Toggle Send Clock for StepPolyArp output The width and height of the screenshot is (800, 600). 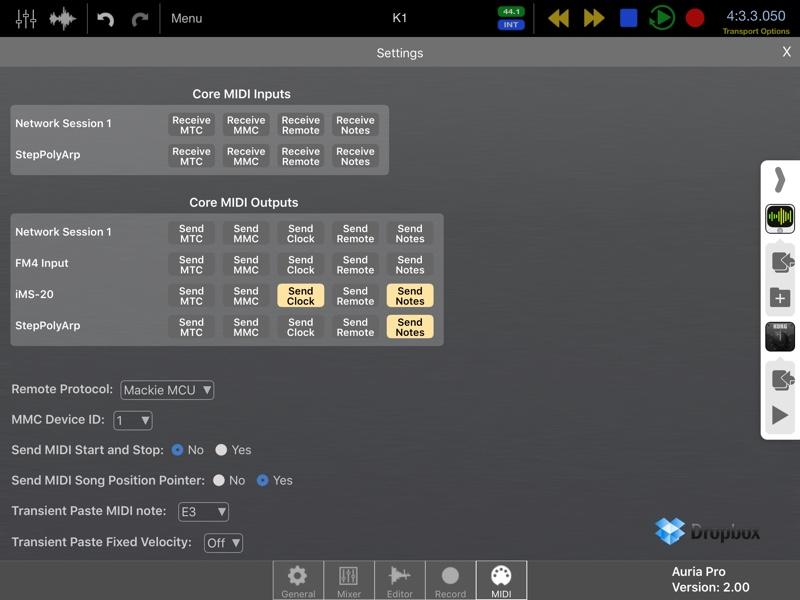tap(301, 327)
